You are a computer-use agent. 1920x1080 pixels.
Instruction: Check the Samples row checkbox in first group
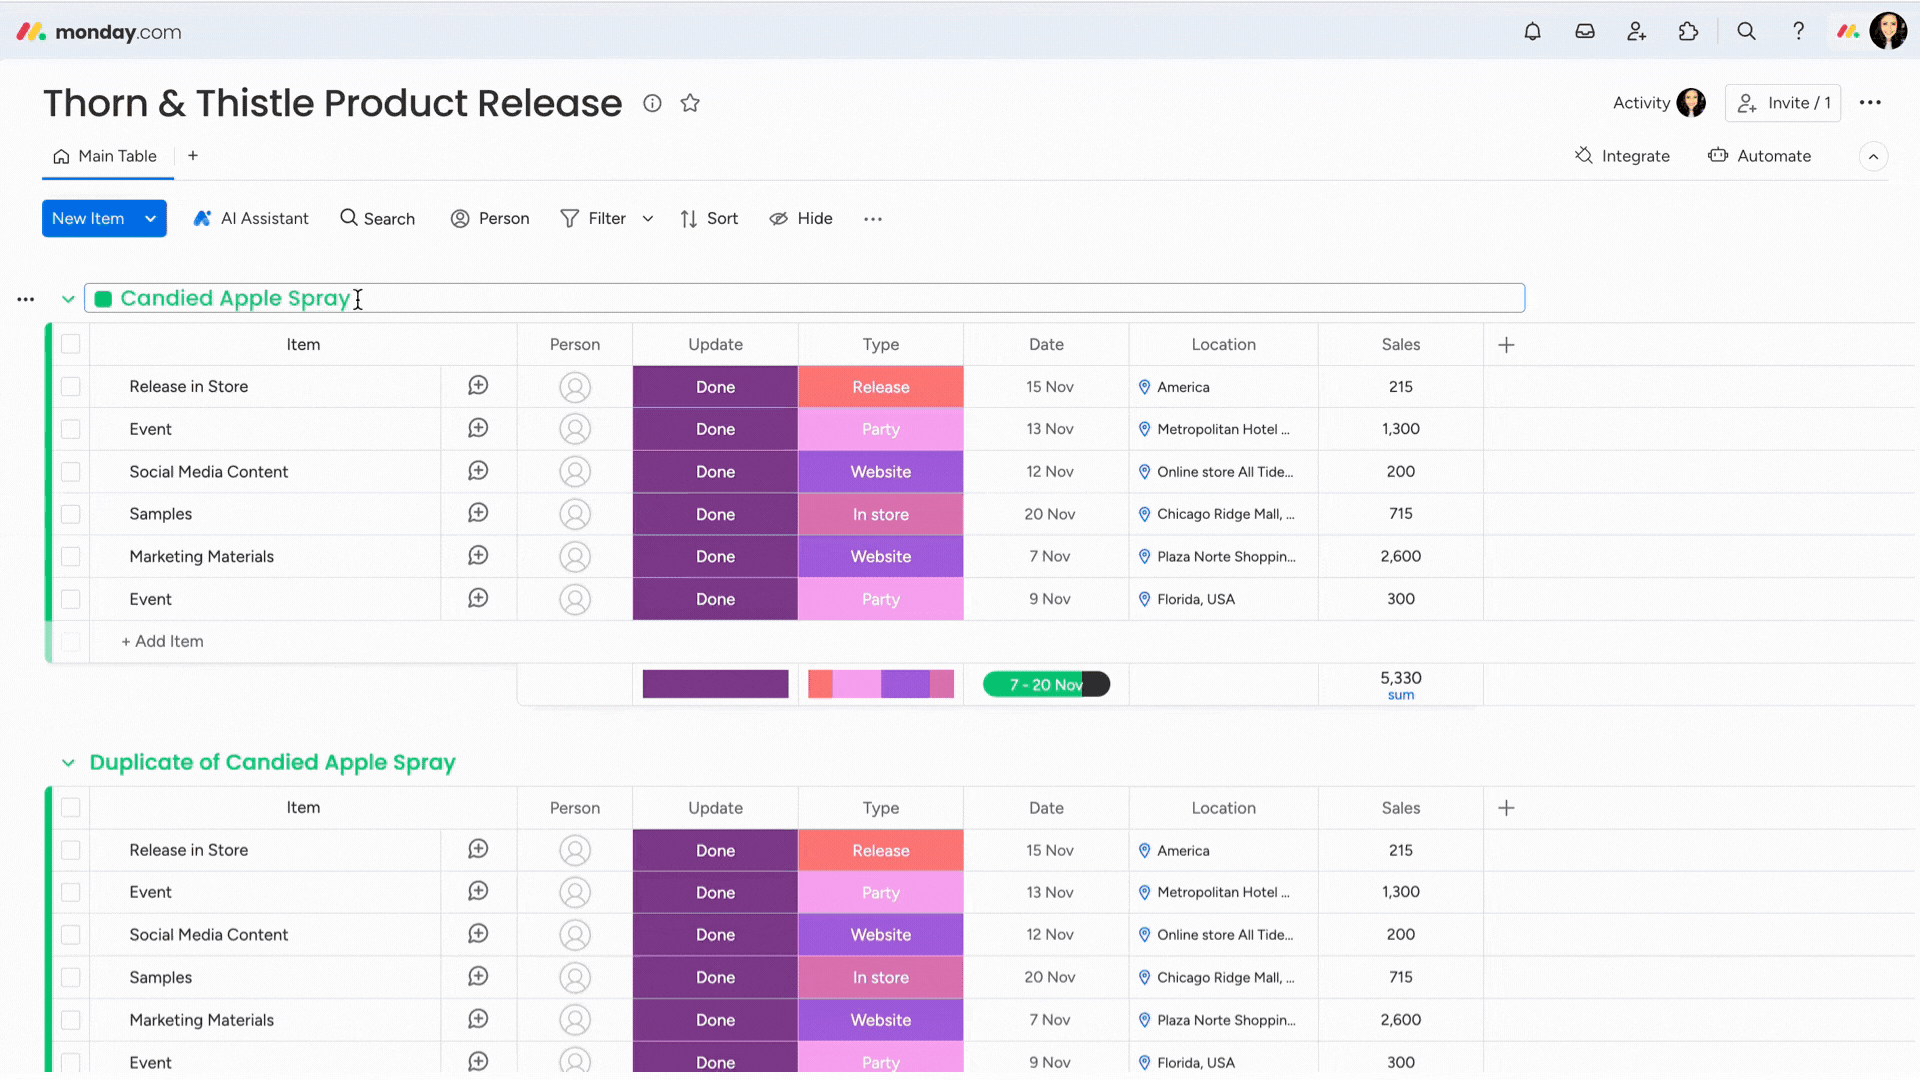tap(70, 514)
